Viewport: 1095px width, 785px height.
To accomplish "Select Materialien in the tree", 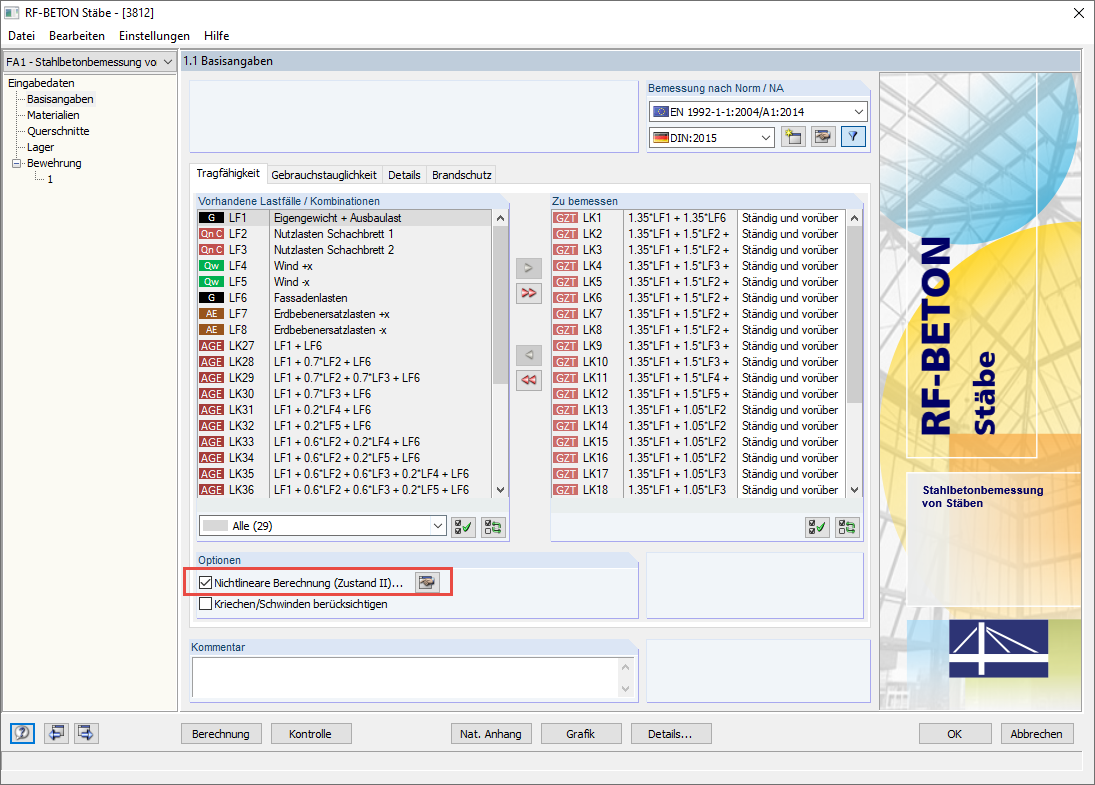I will tap(53, 115).
